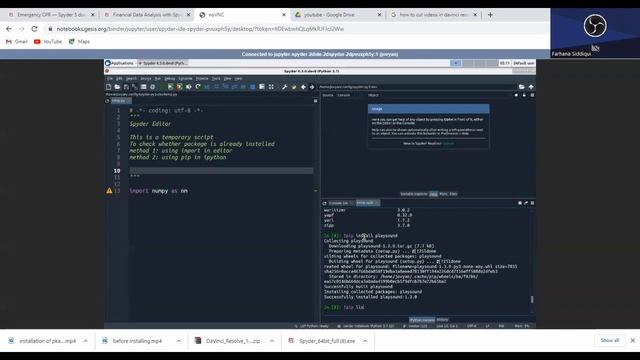
Task: Open the Tools menu in Spyder
Action: [x=216, y=78]
